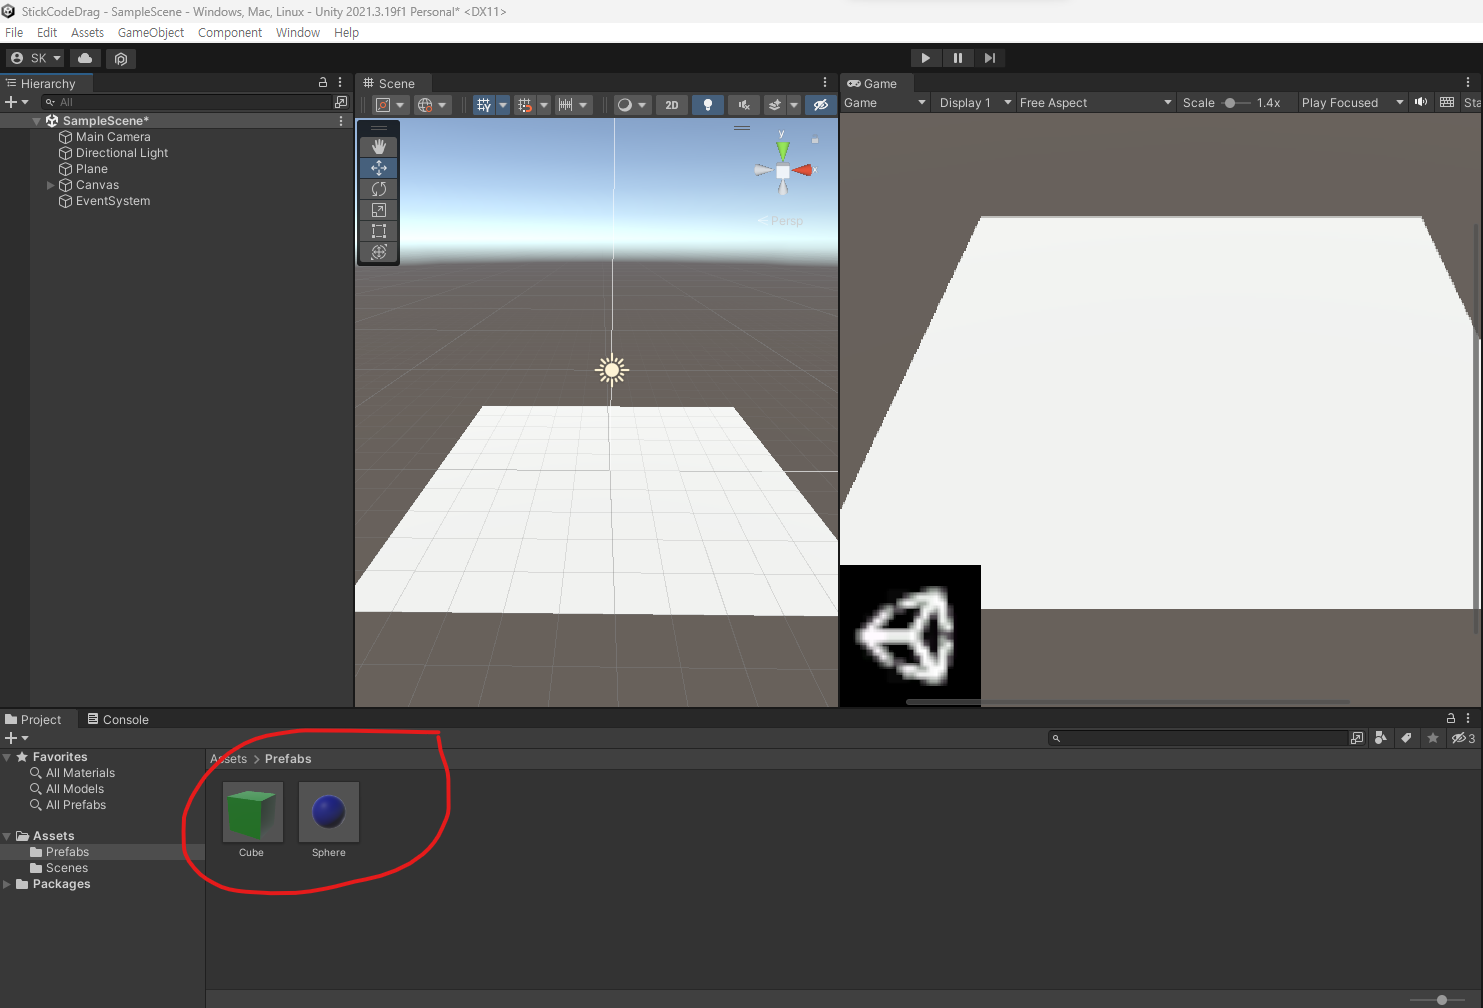This screenshot has width=1483, height=1008.
Task: Toggle scene effects skybox button
Action: [775, 105]
